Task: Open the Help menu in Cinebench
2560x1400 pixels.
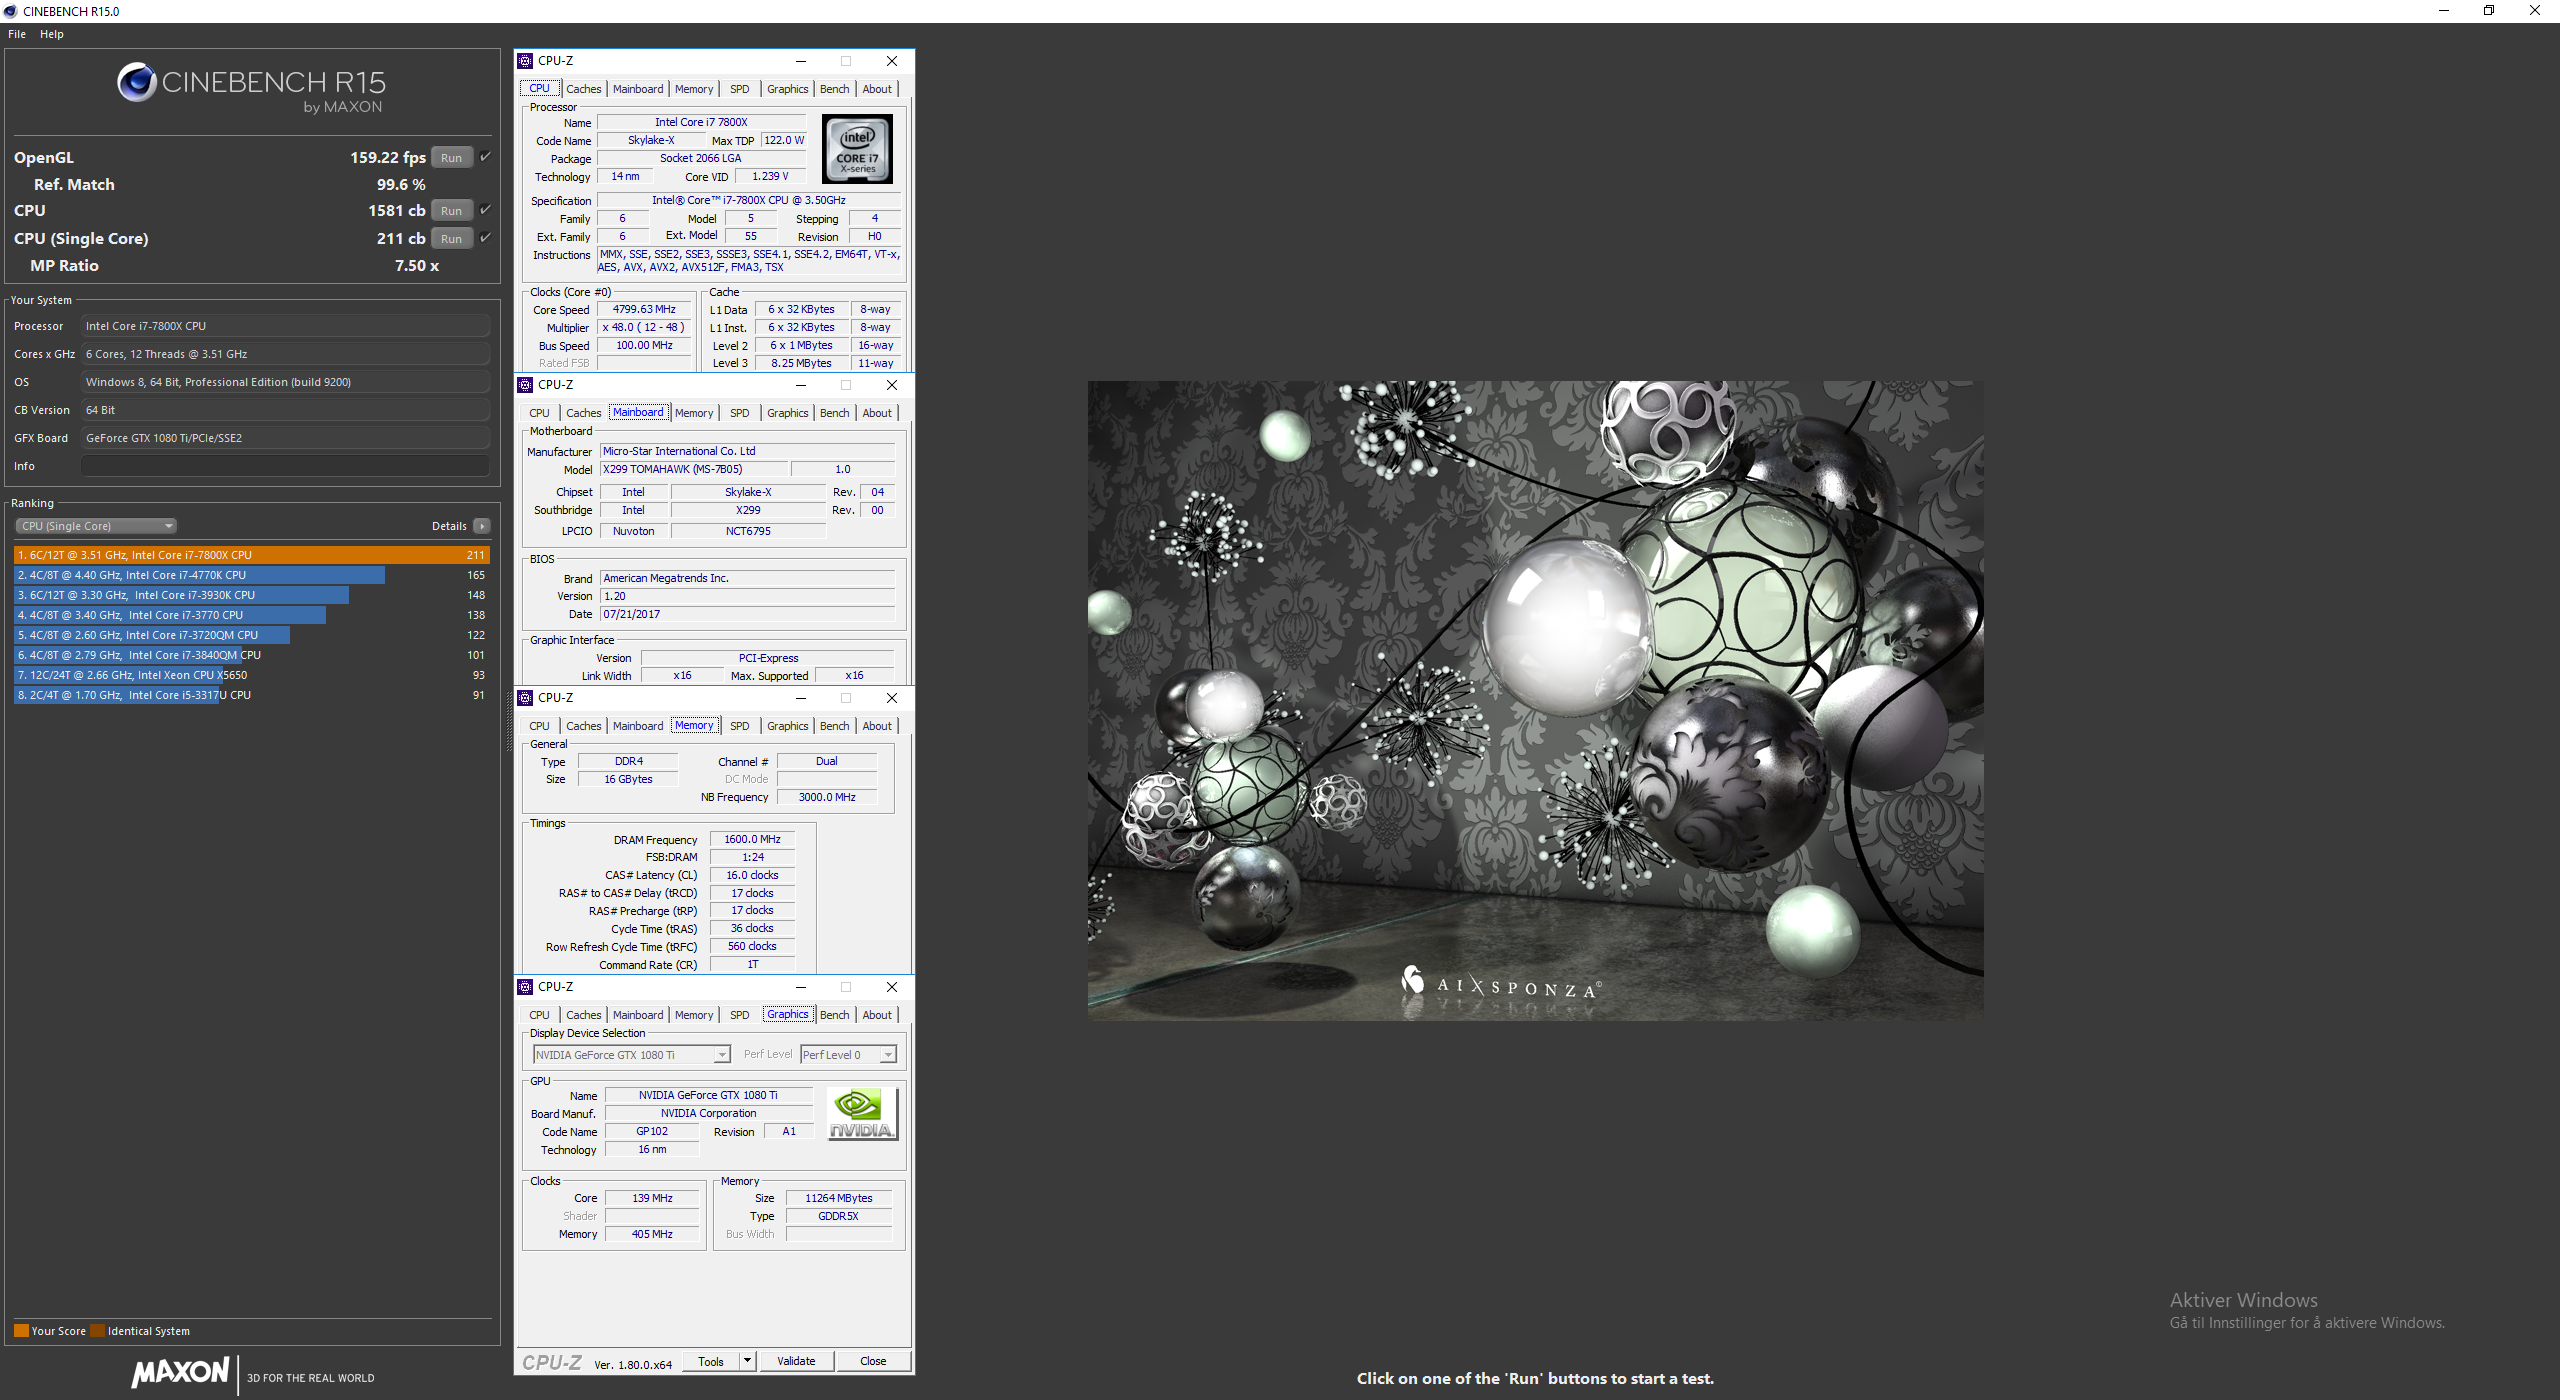Action: coord(52,34)
